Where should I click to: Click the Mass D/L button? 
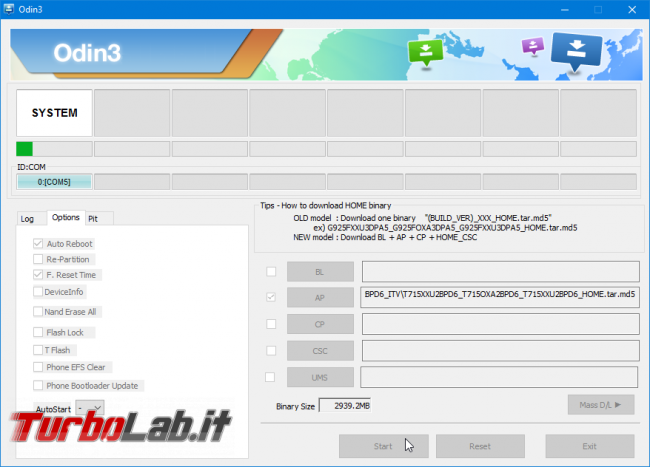pyautogui.click(x=601, y=405)
